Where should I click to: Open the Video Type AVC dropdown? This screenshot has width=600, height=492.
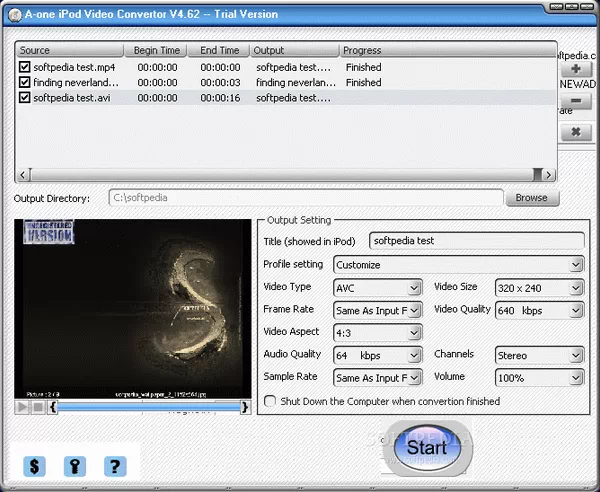[x=414, y=288]
